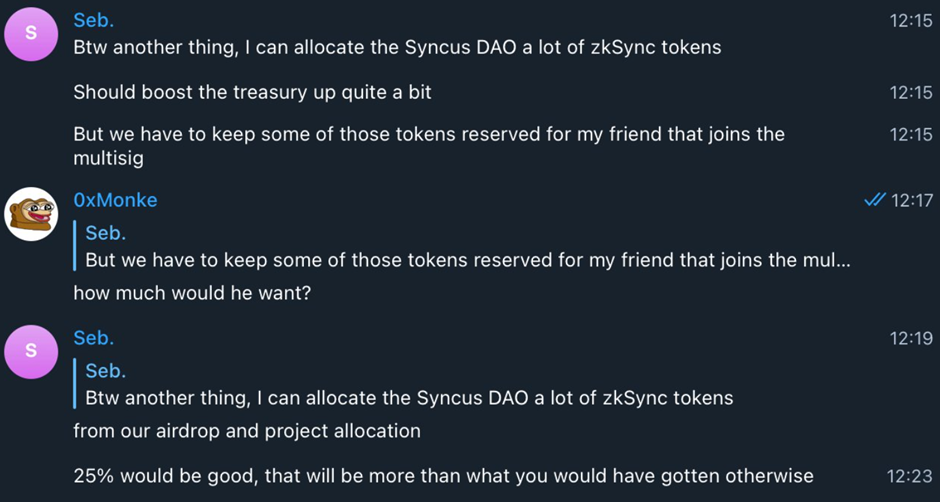Click the double-check read receipt icon
This screenshot has height=502, width=940.
coord(874,201)
